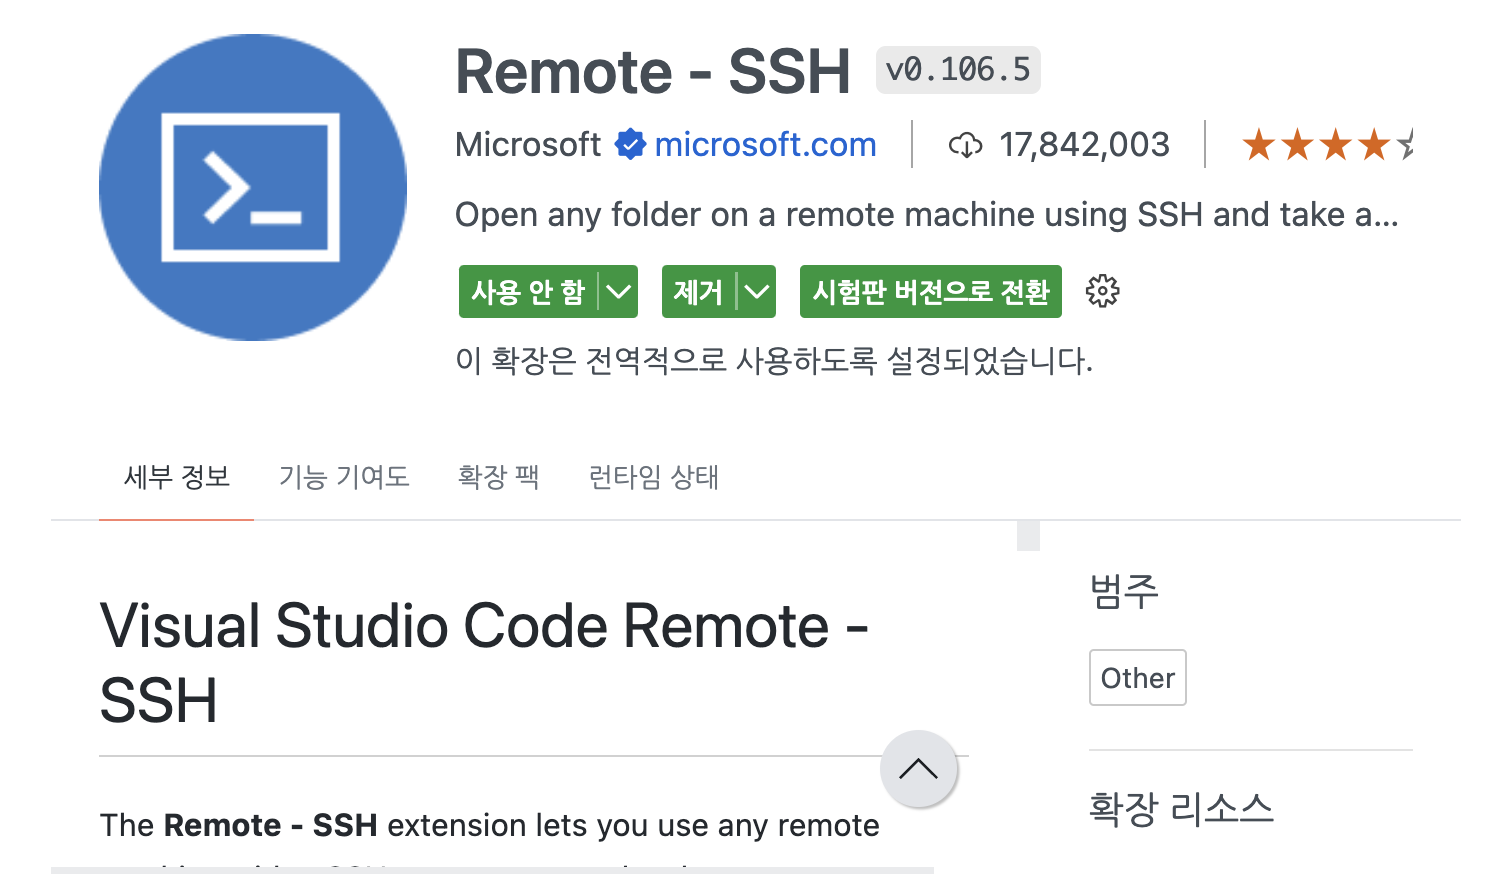Click the readme vertical scrollbar thumb
Viewport: 1486px width, 874px height.
(x=1028, y=535)
